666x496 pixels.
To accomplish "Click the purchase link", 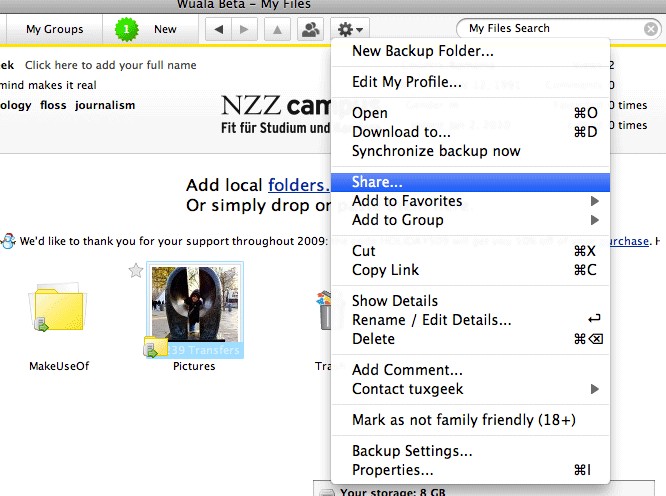I will (629, 241).
